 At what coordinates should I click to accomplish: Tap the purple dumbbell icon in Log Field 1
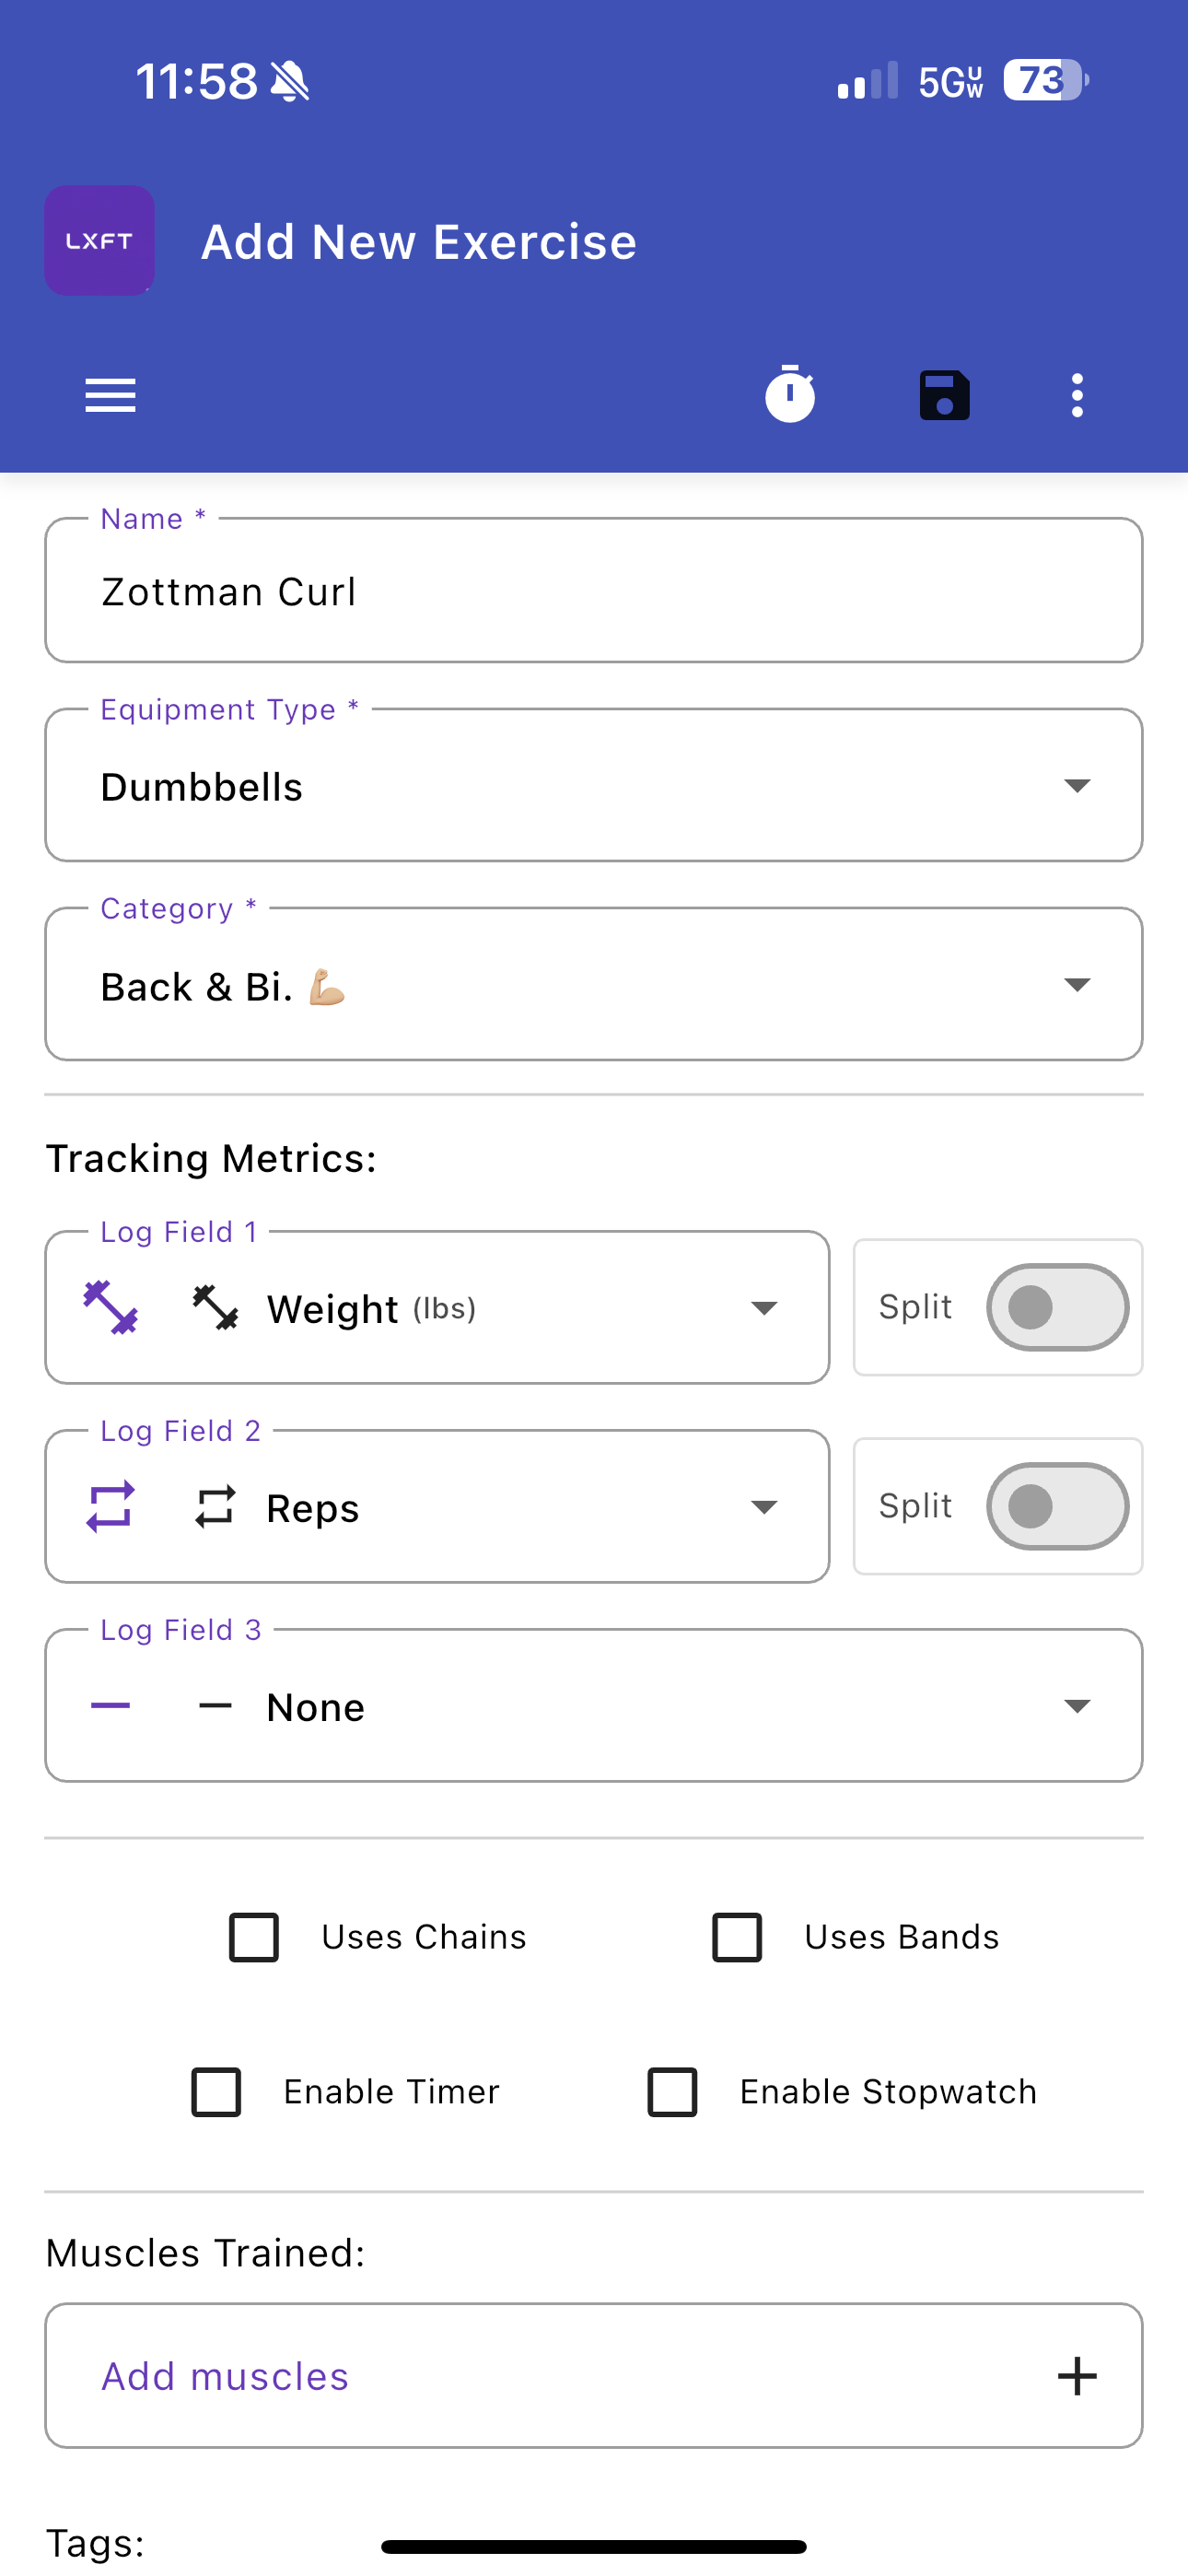tap(110, 1307)
